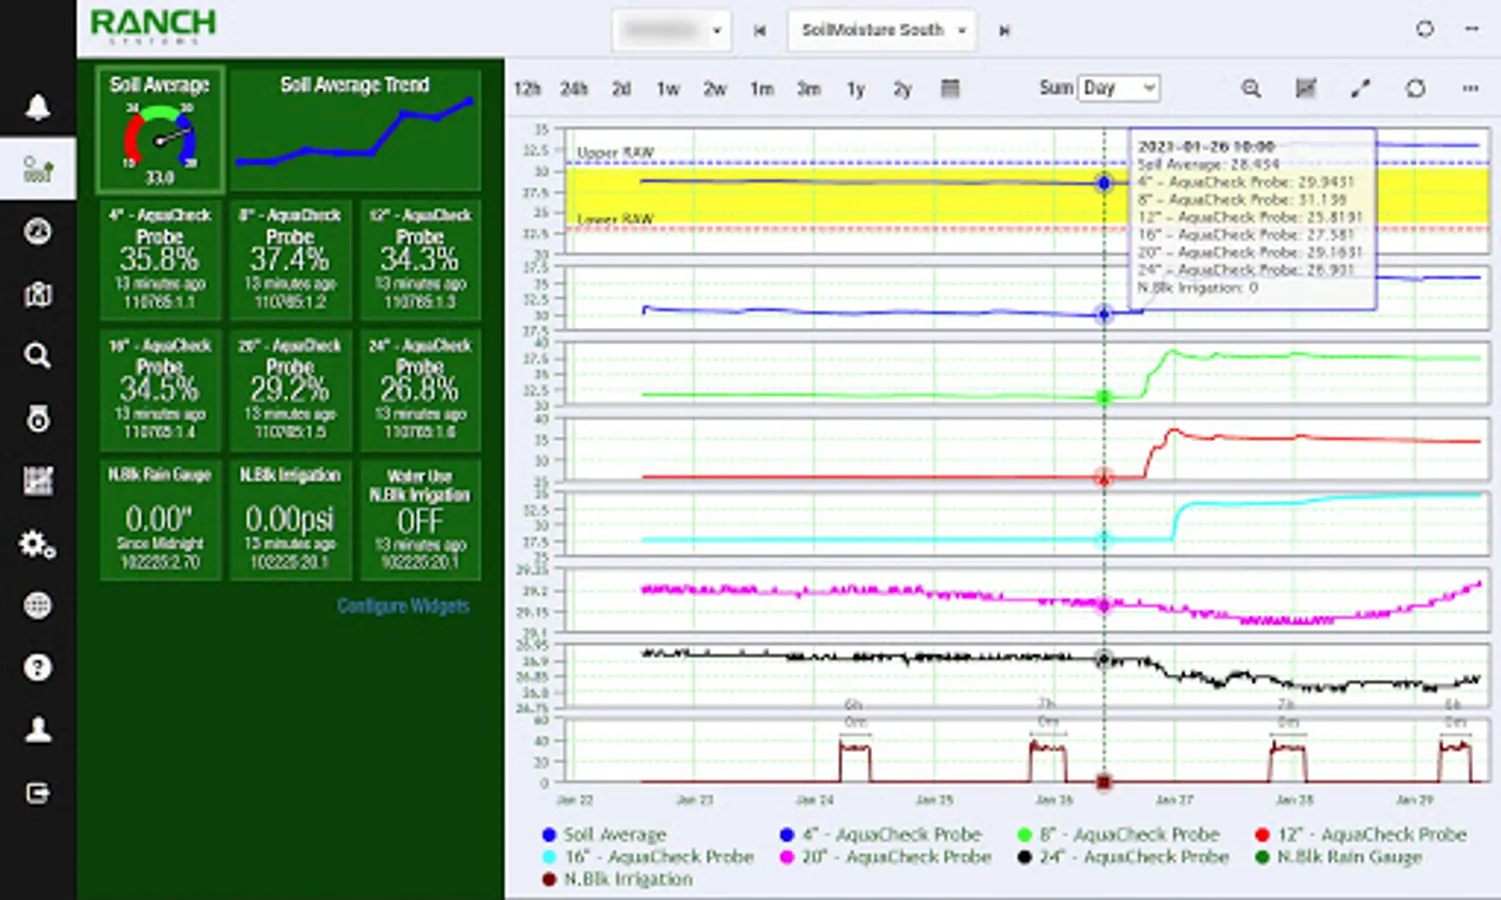
Task: Open the Soil Average Trend widget
Action: click(355, 130)
